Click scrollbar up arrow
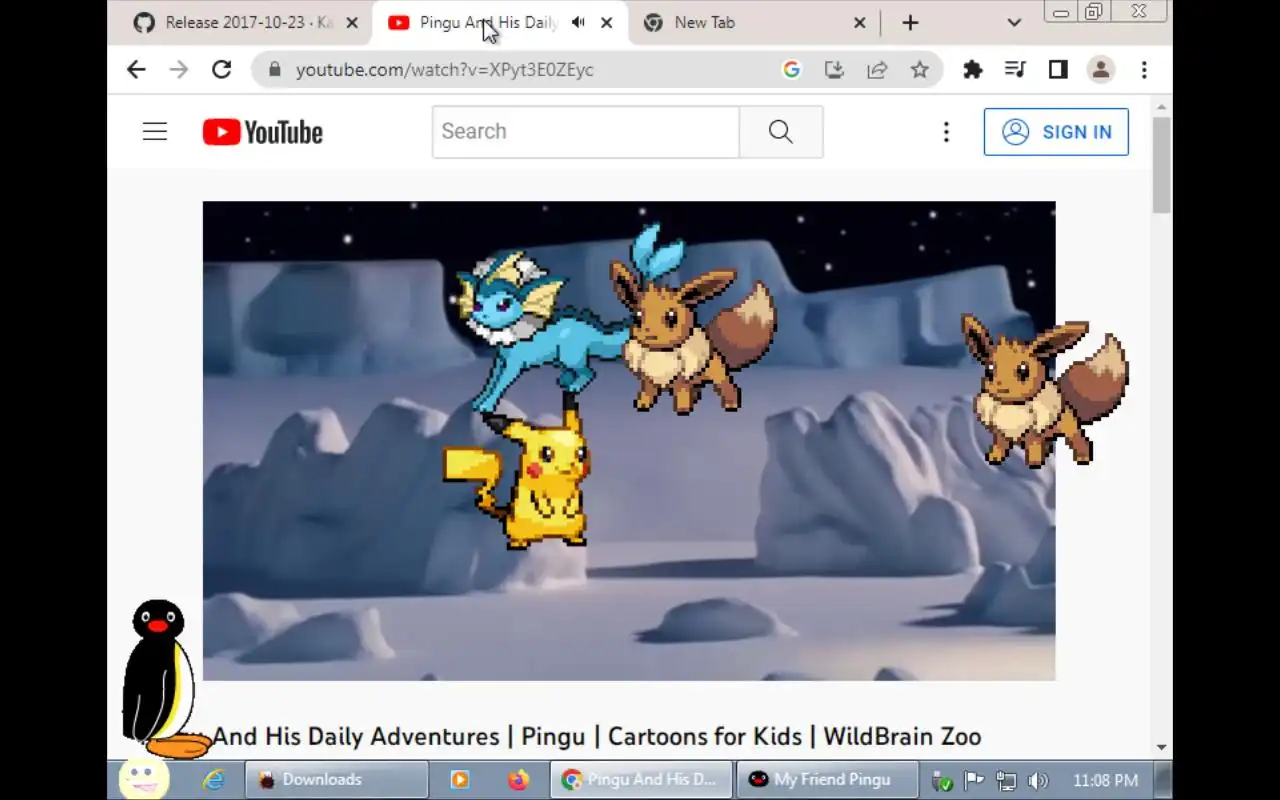 [x=1161, y=107]
